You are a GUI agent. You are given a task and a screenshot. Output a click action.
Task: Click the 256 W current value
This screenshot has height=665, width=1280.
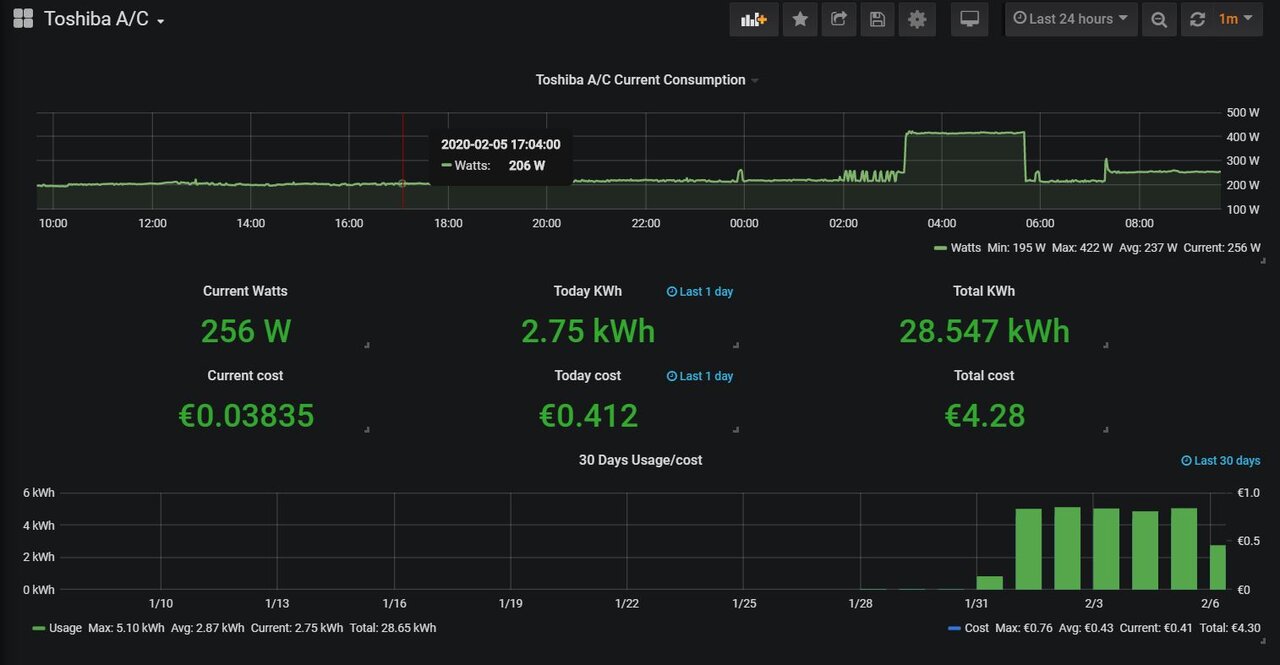click(x=246, y=331)
